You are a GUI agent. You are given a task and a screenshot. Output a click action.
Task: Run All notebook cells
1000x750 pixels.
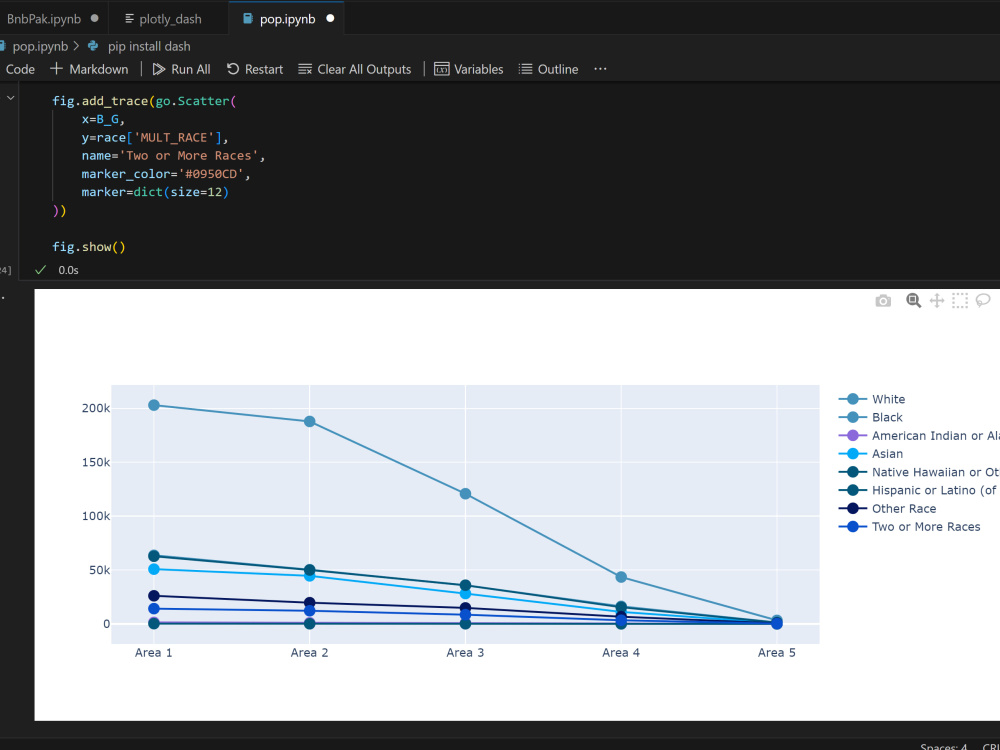coord(182,69)
